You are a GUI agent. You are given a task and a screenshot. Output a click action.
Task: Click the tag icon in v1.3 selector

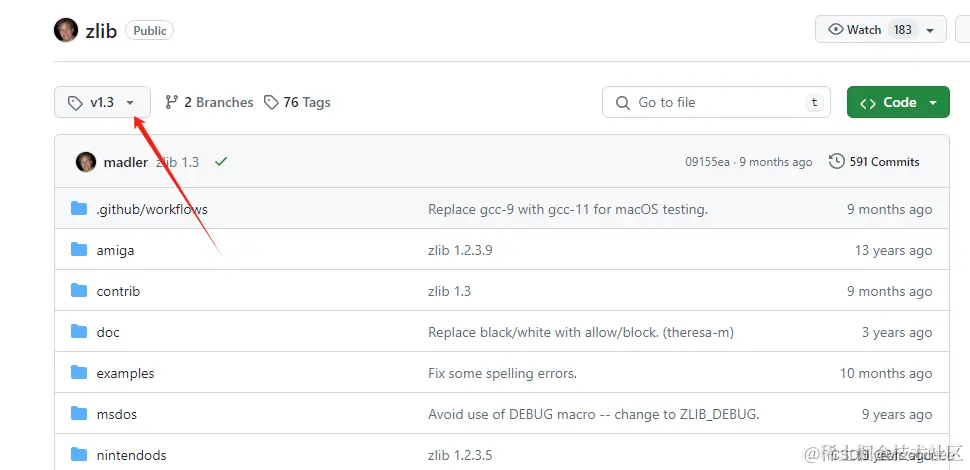click(x=75, y=103)
